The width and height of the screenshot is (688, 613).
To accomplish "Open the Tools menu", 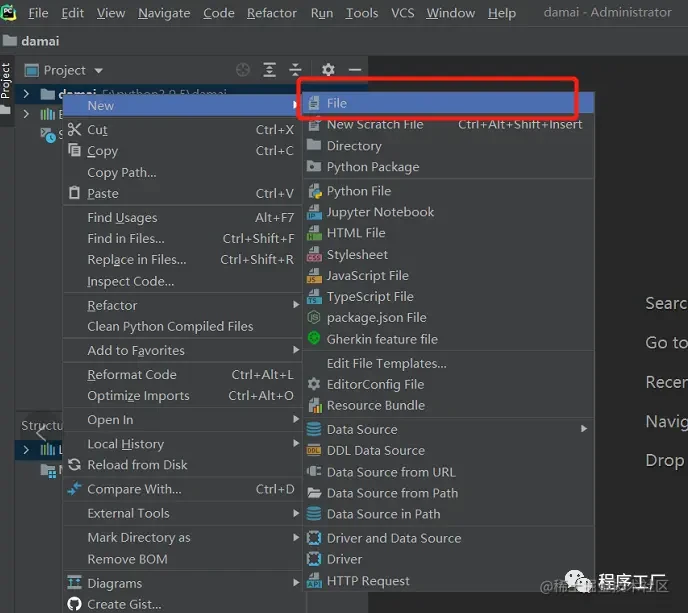I will click(362, 13).
